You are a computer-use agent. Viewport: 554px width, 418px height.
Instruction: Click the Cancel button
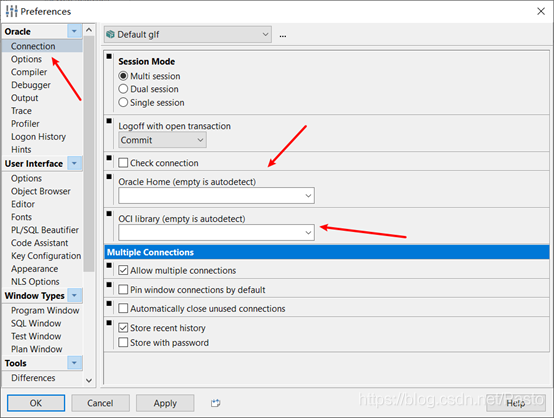pos(100,403)
